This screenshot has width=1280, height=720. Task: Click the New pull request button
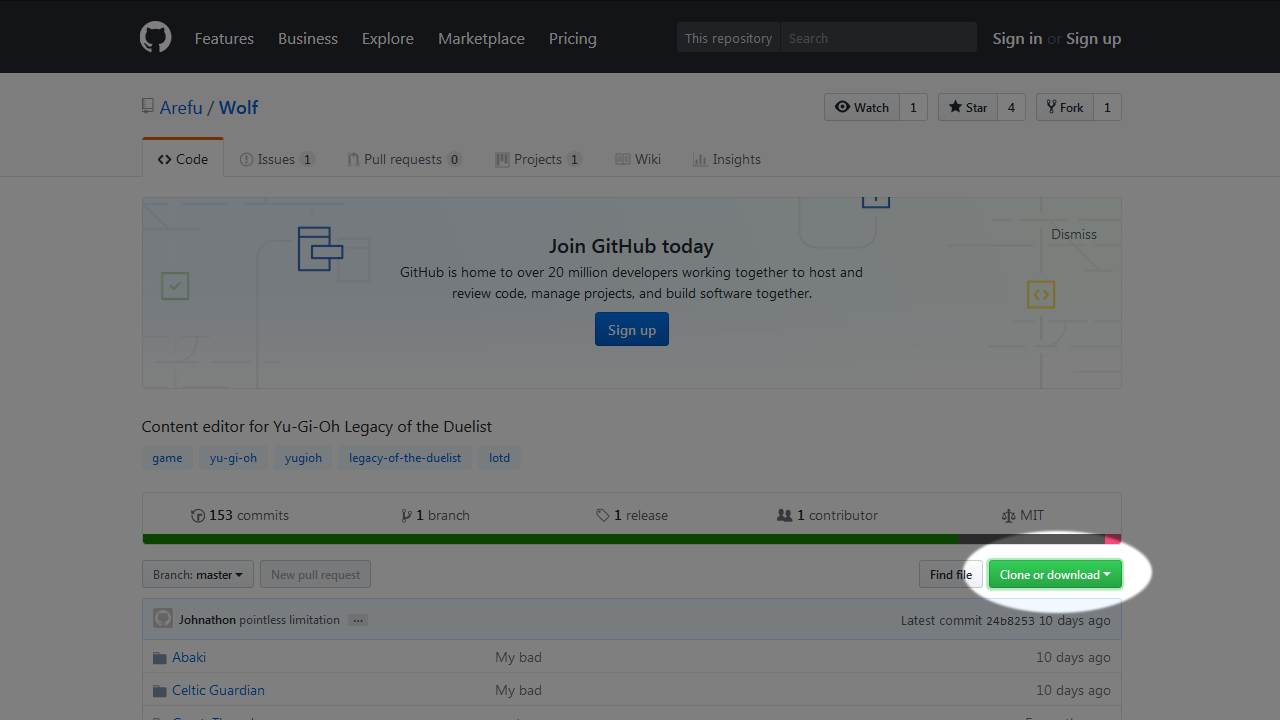[x=315, y=575]
